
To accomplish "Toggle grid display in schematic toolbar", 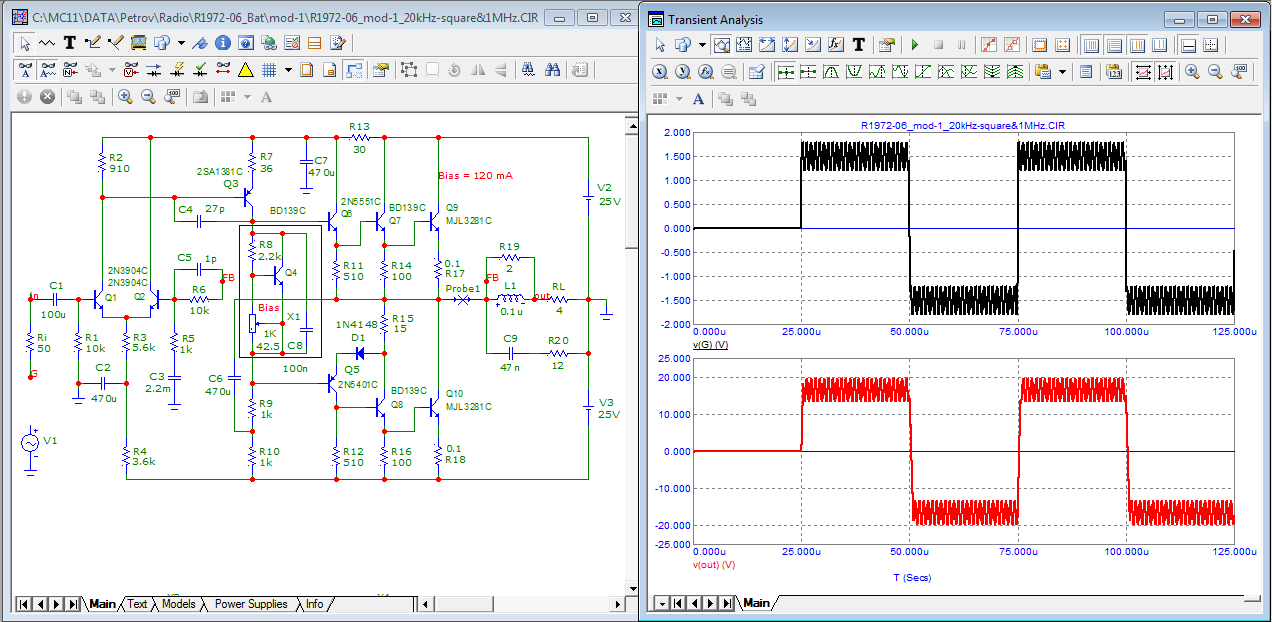I will point(268,70).
